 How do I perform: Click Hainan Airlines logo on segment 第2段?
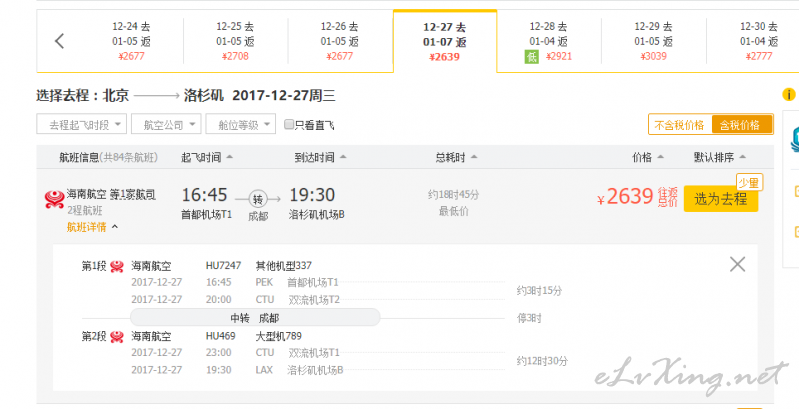[117, 337]
